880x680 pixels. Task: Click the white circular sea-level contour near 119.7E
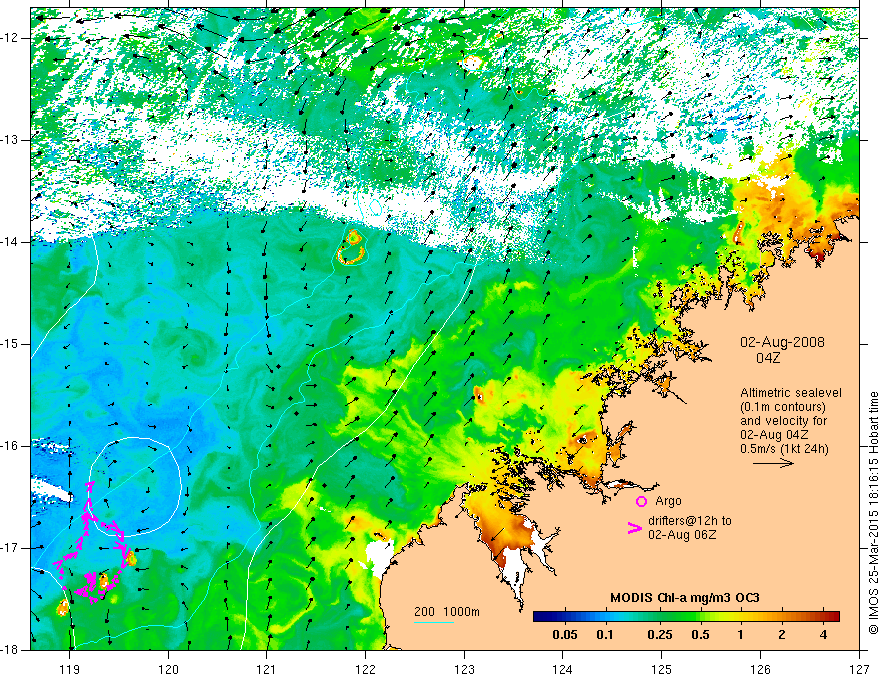[135, 486]
